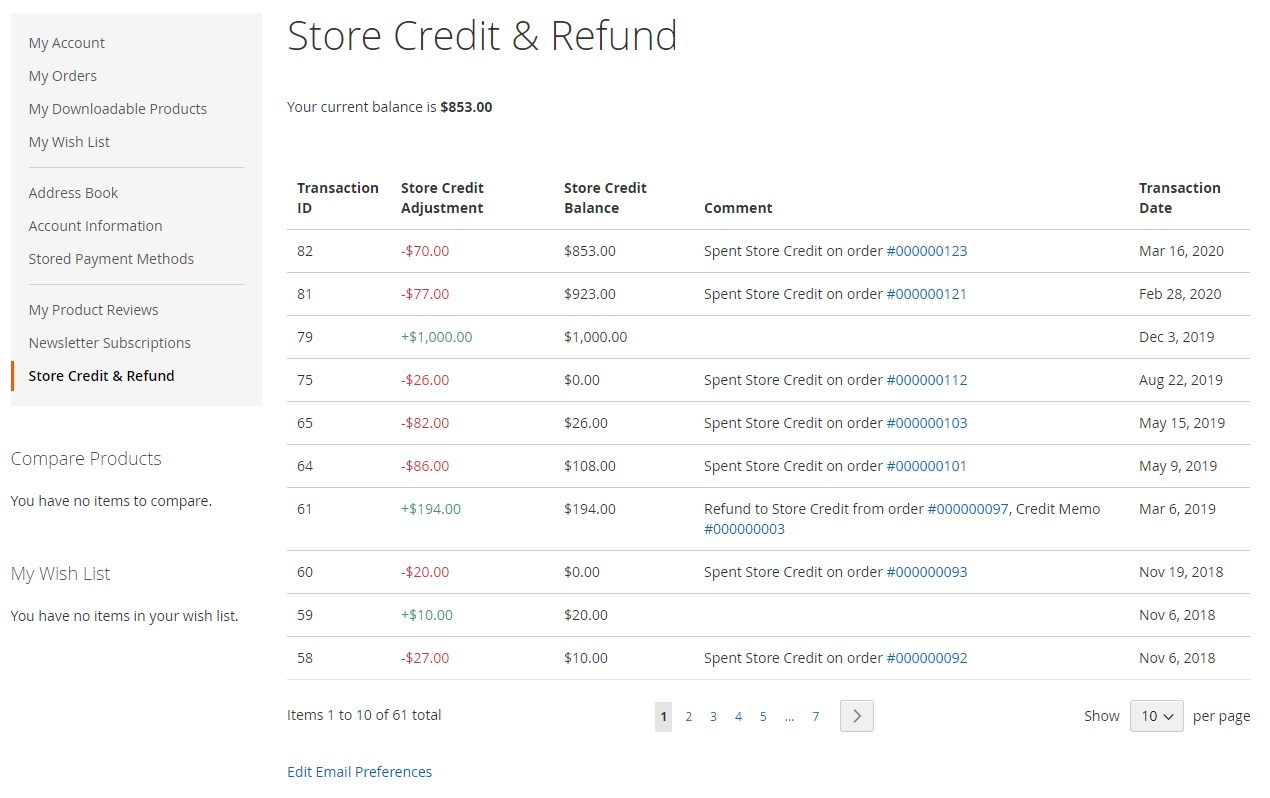Open My Product Reviews

93,310
